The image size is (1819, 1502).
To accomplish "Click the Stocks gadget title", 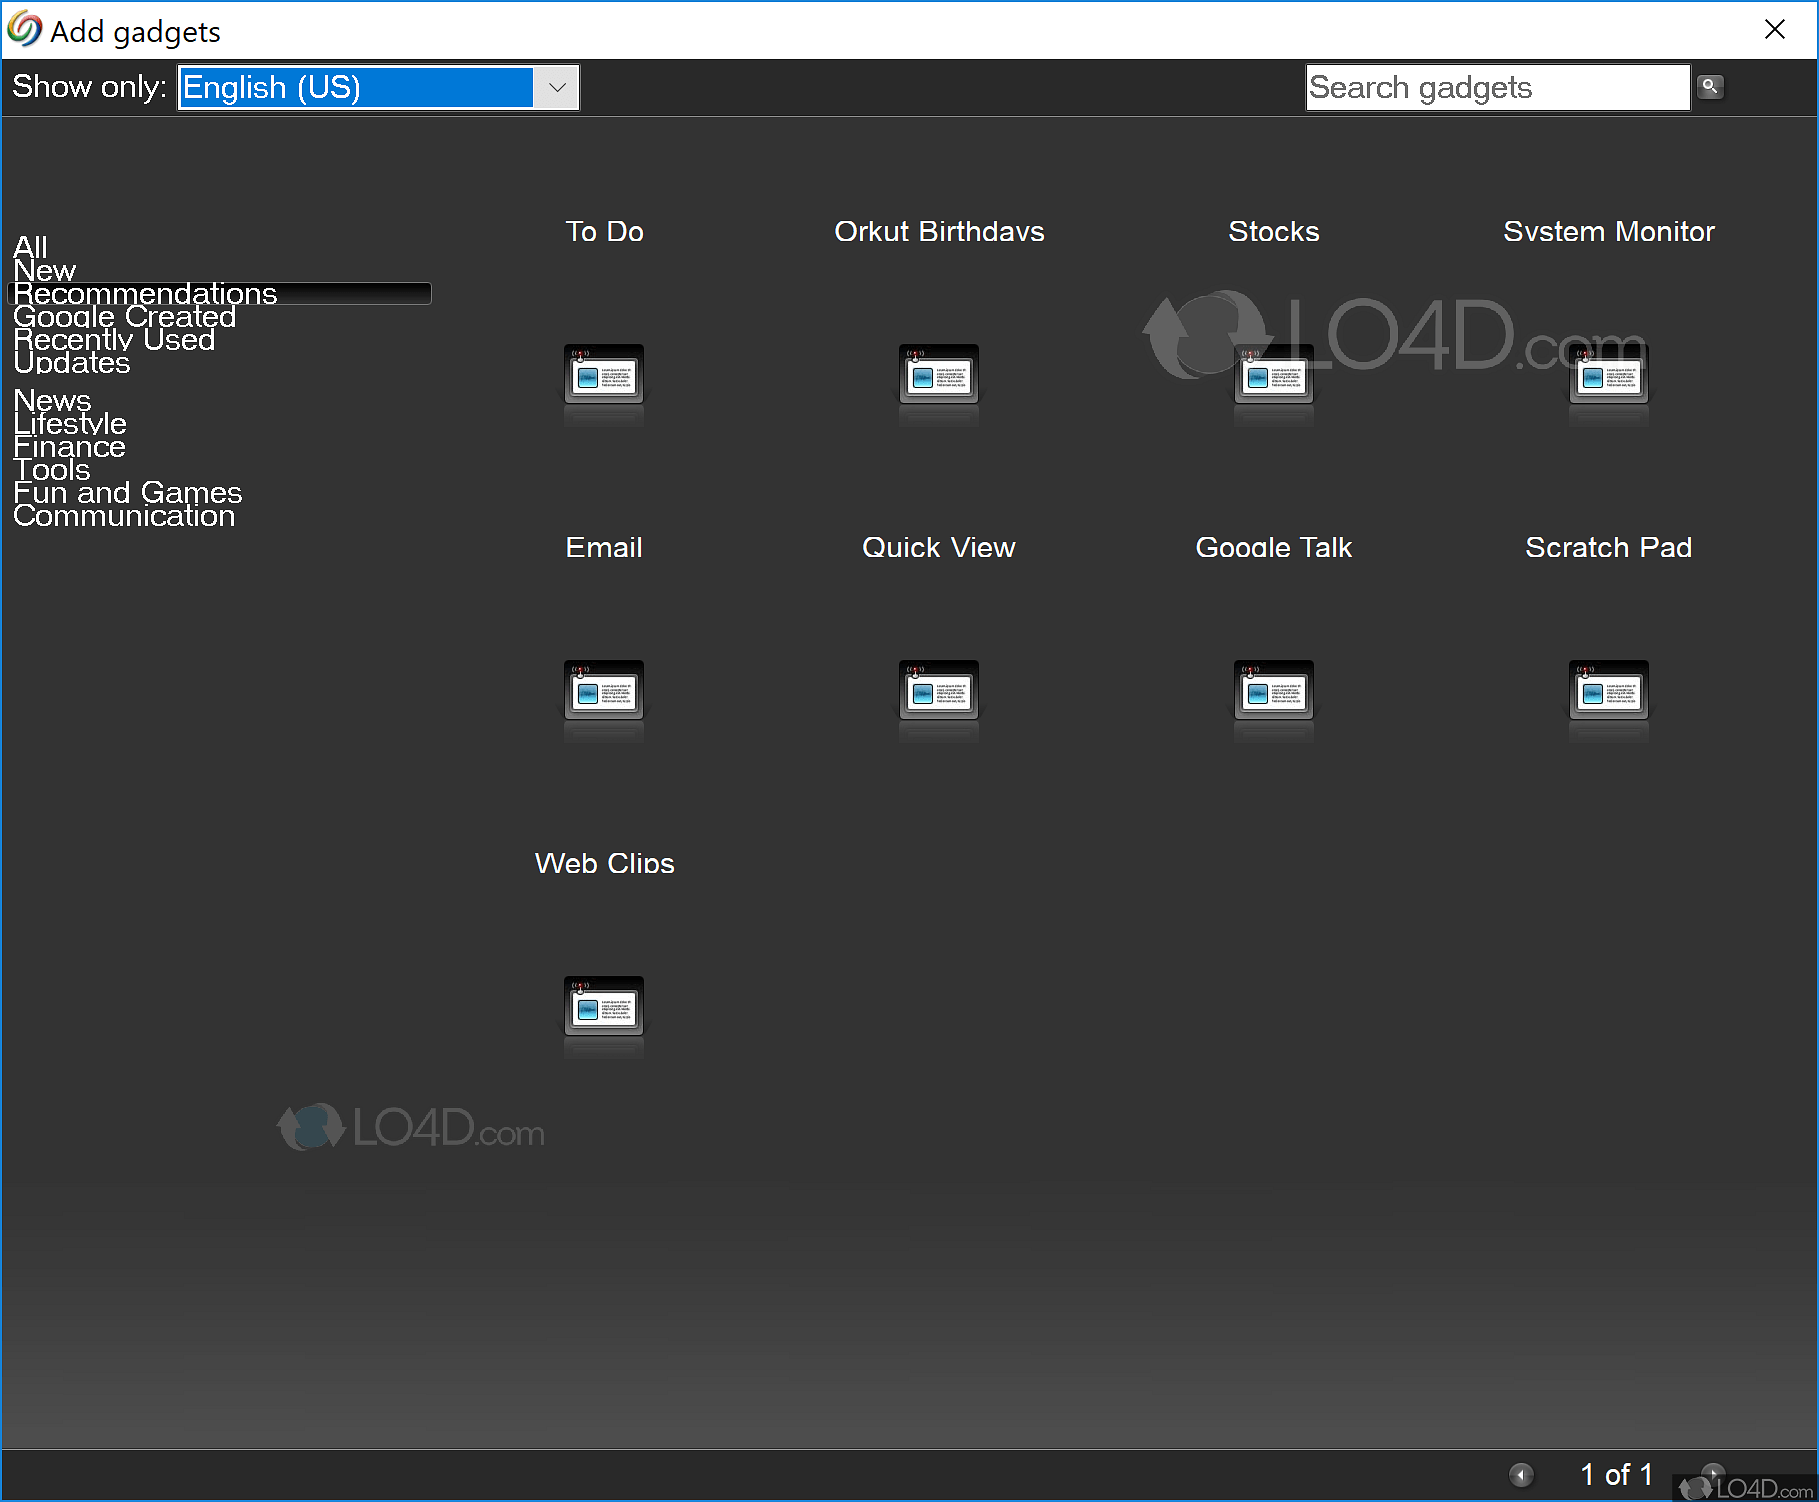I will [x=1274, y=231].
